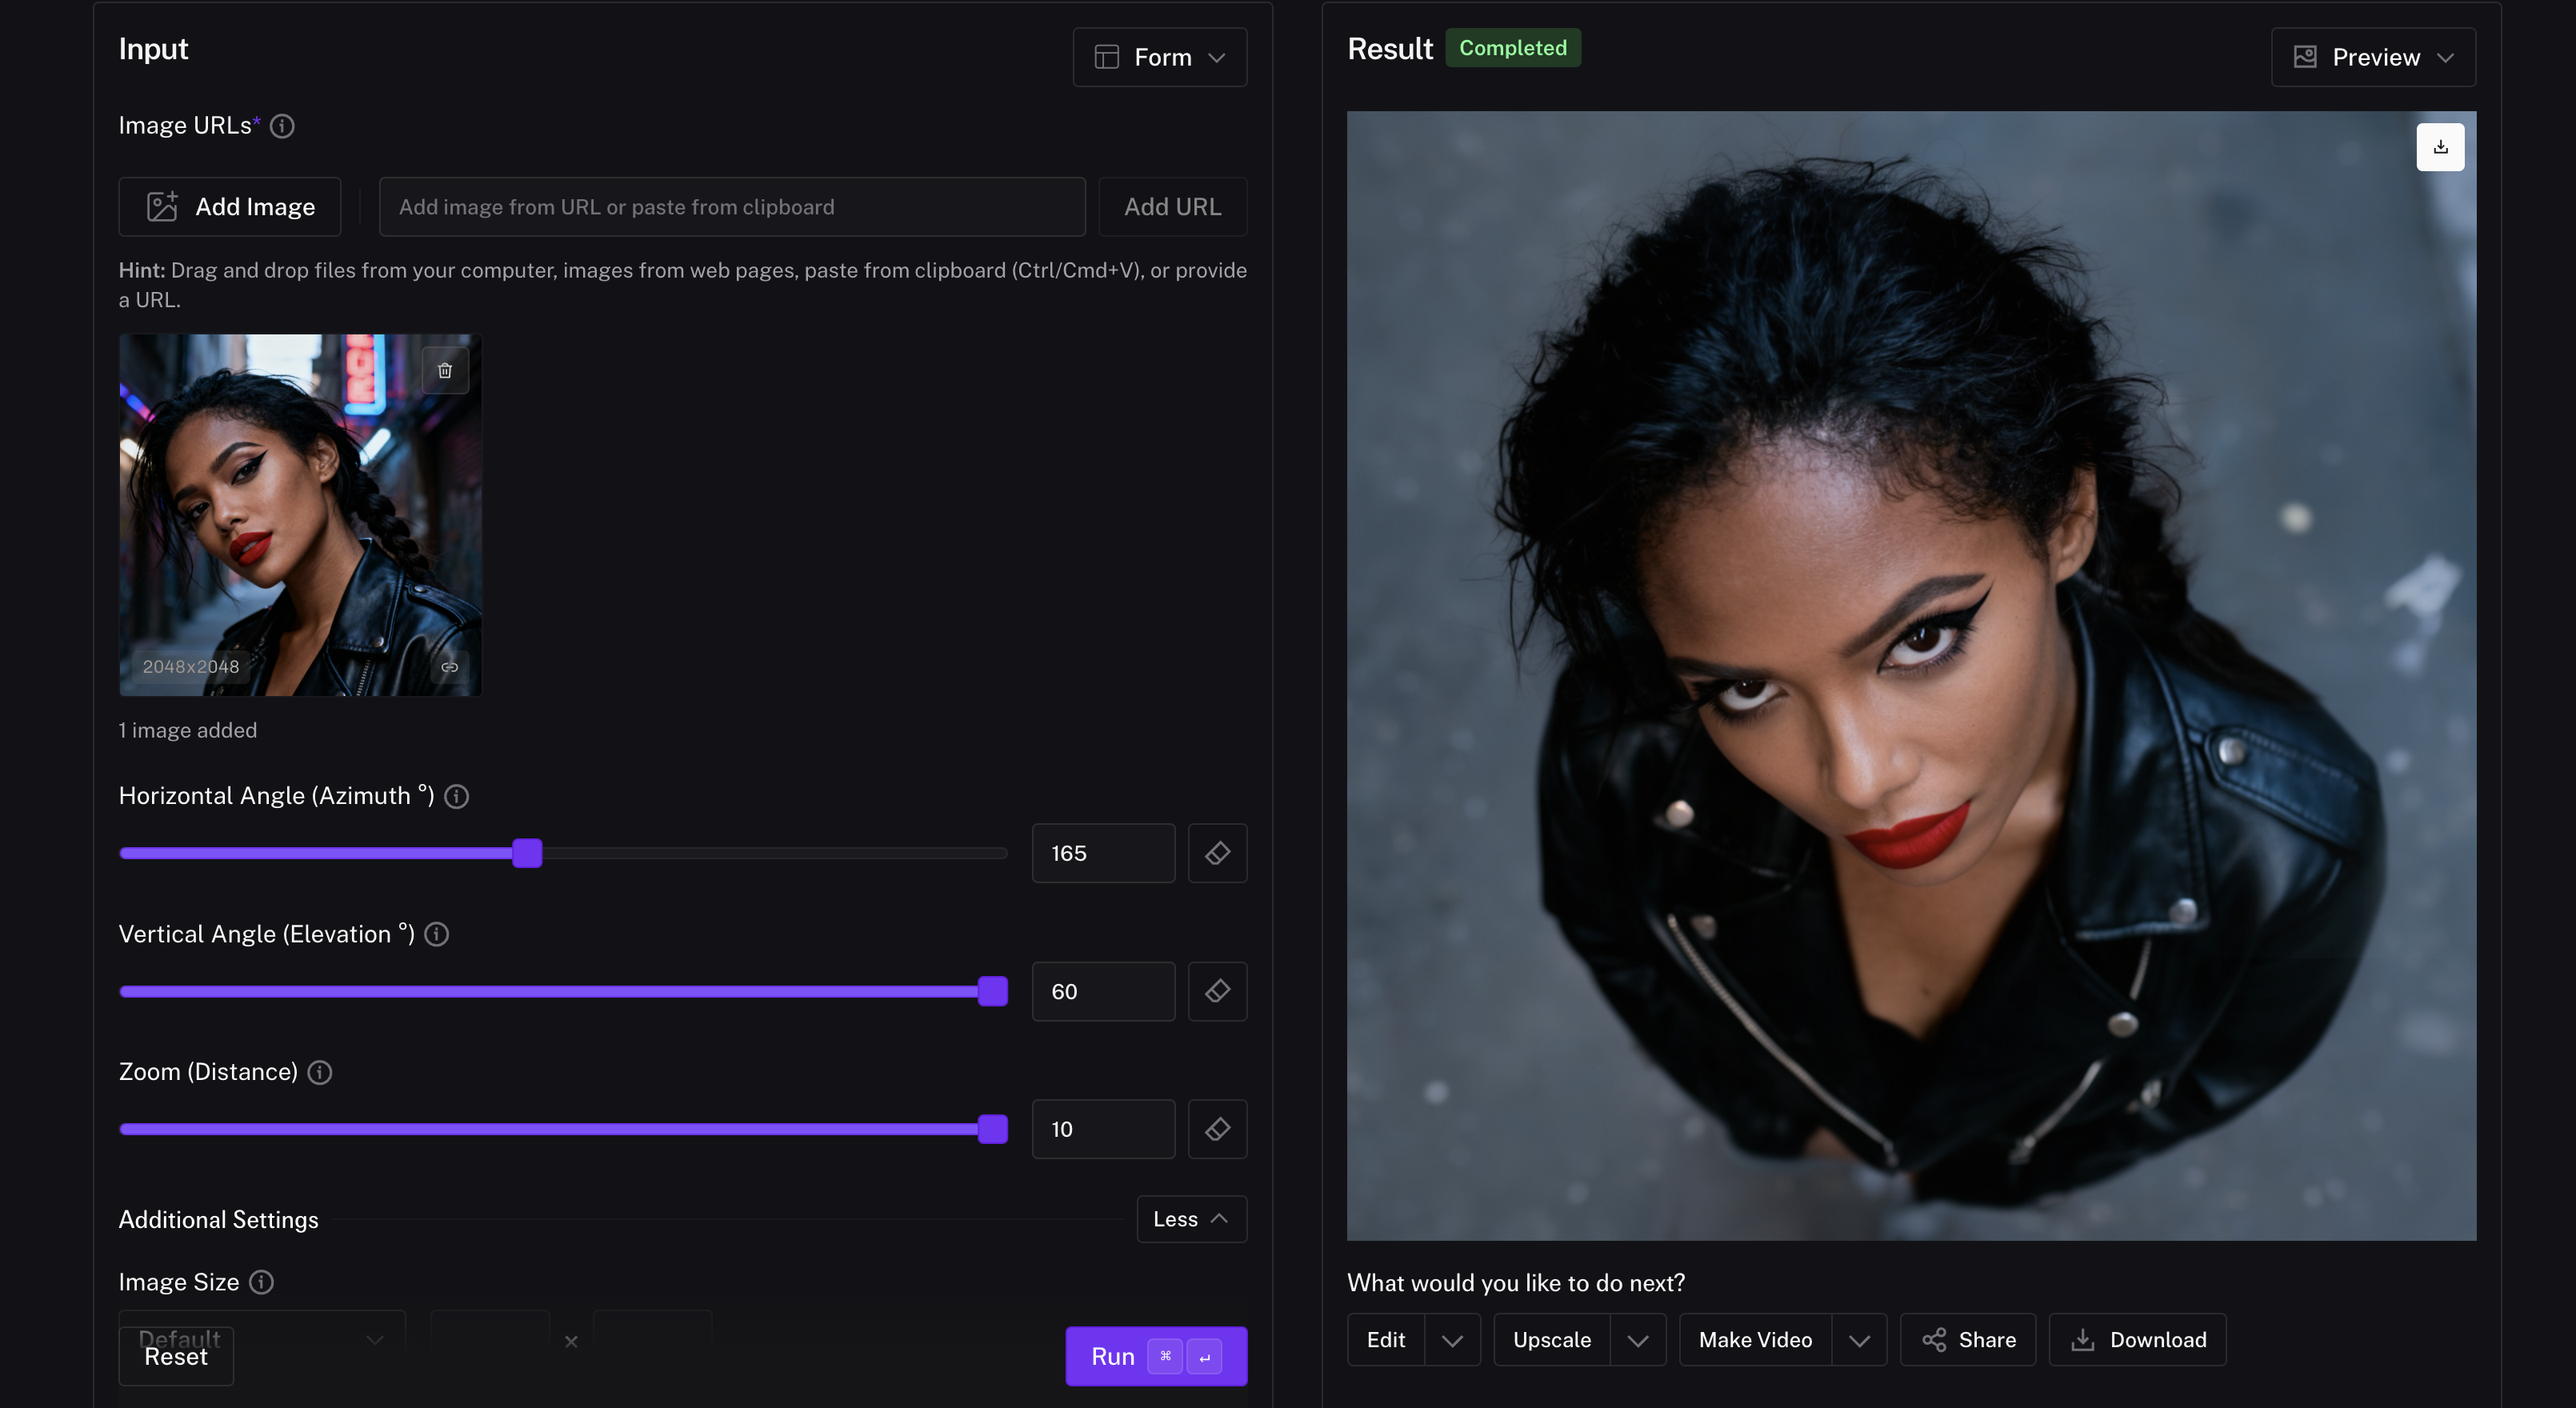Open the Form view dropdown

[1160, 57]
